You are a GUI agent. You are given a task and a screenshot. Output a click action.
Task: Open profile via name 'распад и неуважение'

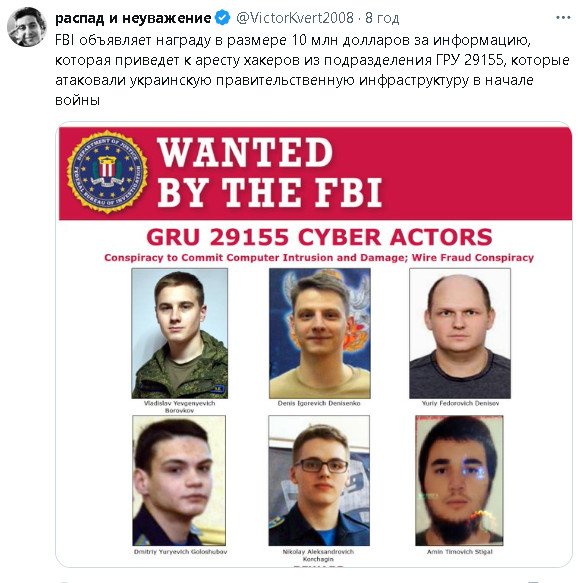133,18
